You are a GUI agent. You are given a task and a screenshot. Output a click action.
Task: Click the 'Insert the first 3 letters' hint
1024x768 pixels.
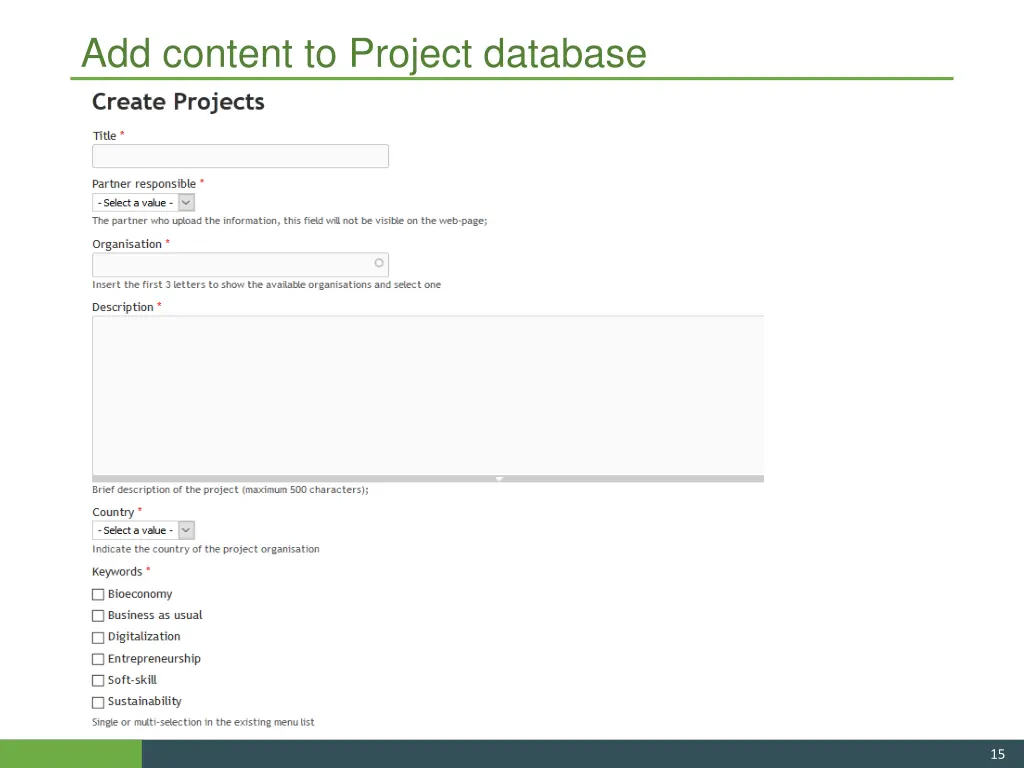coord(266,285)
